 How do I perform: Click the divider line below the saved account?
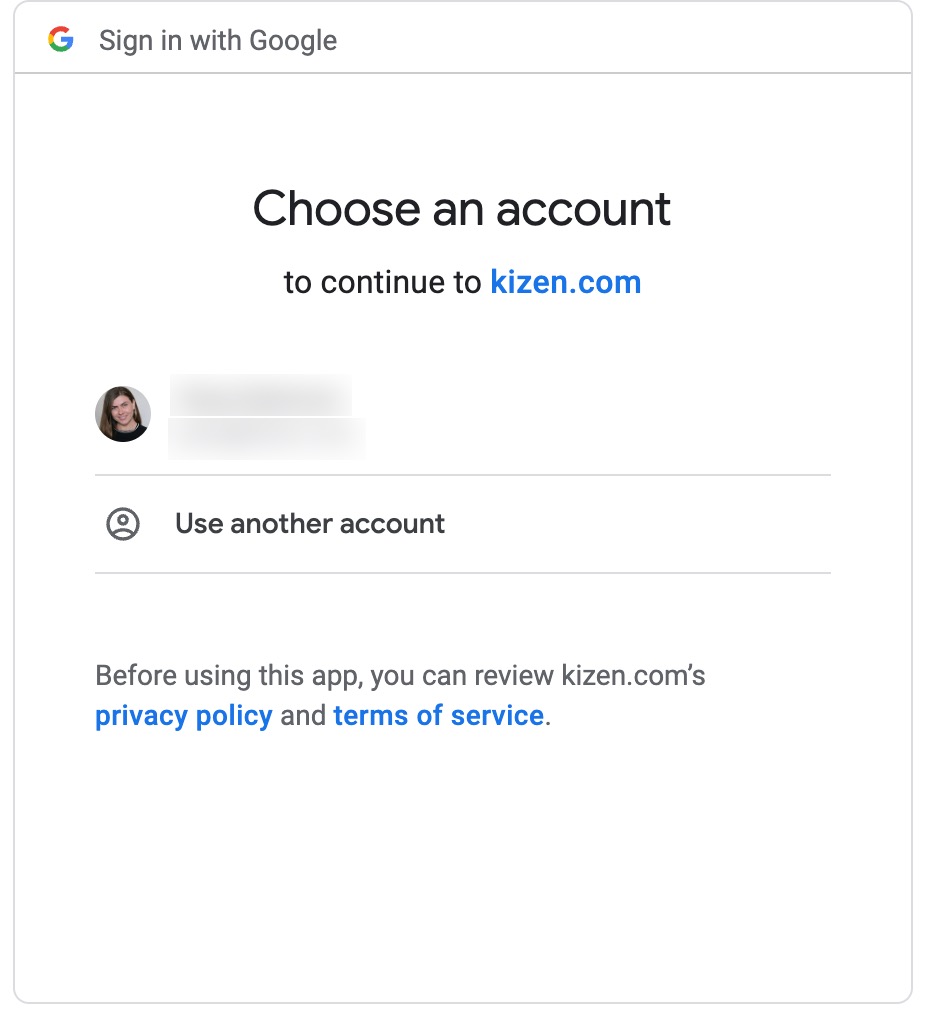(462, 475)
